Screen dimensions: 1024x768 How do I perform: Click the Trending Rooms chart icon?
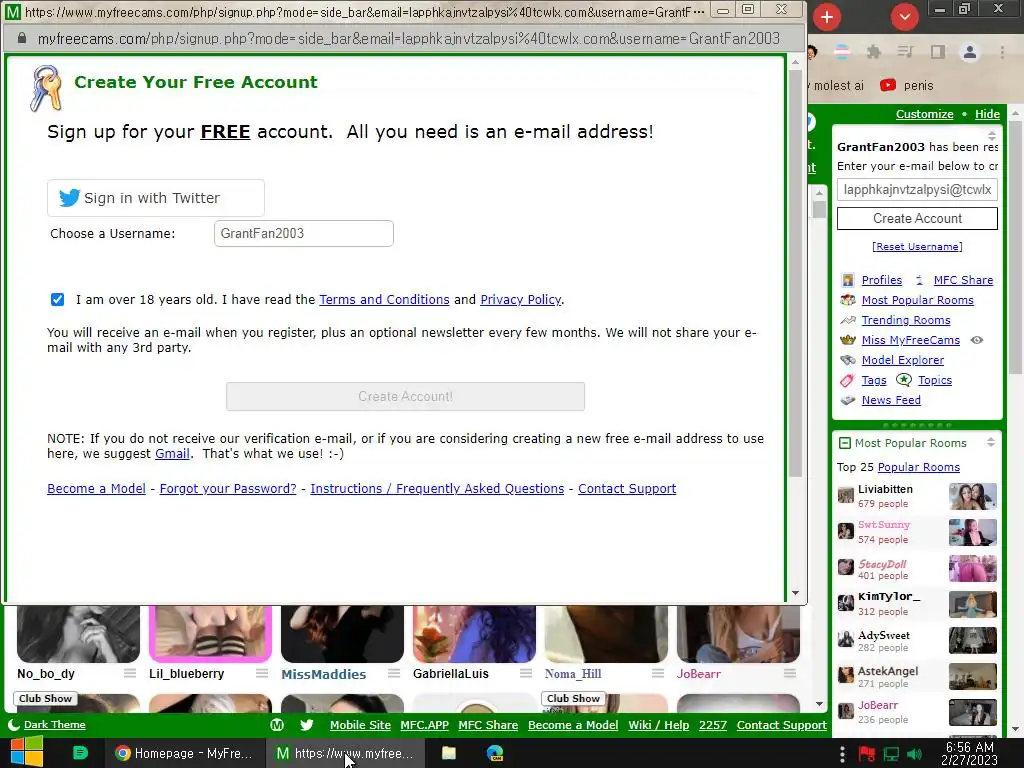coord(848,320)
